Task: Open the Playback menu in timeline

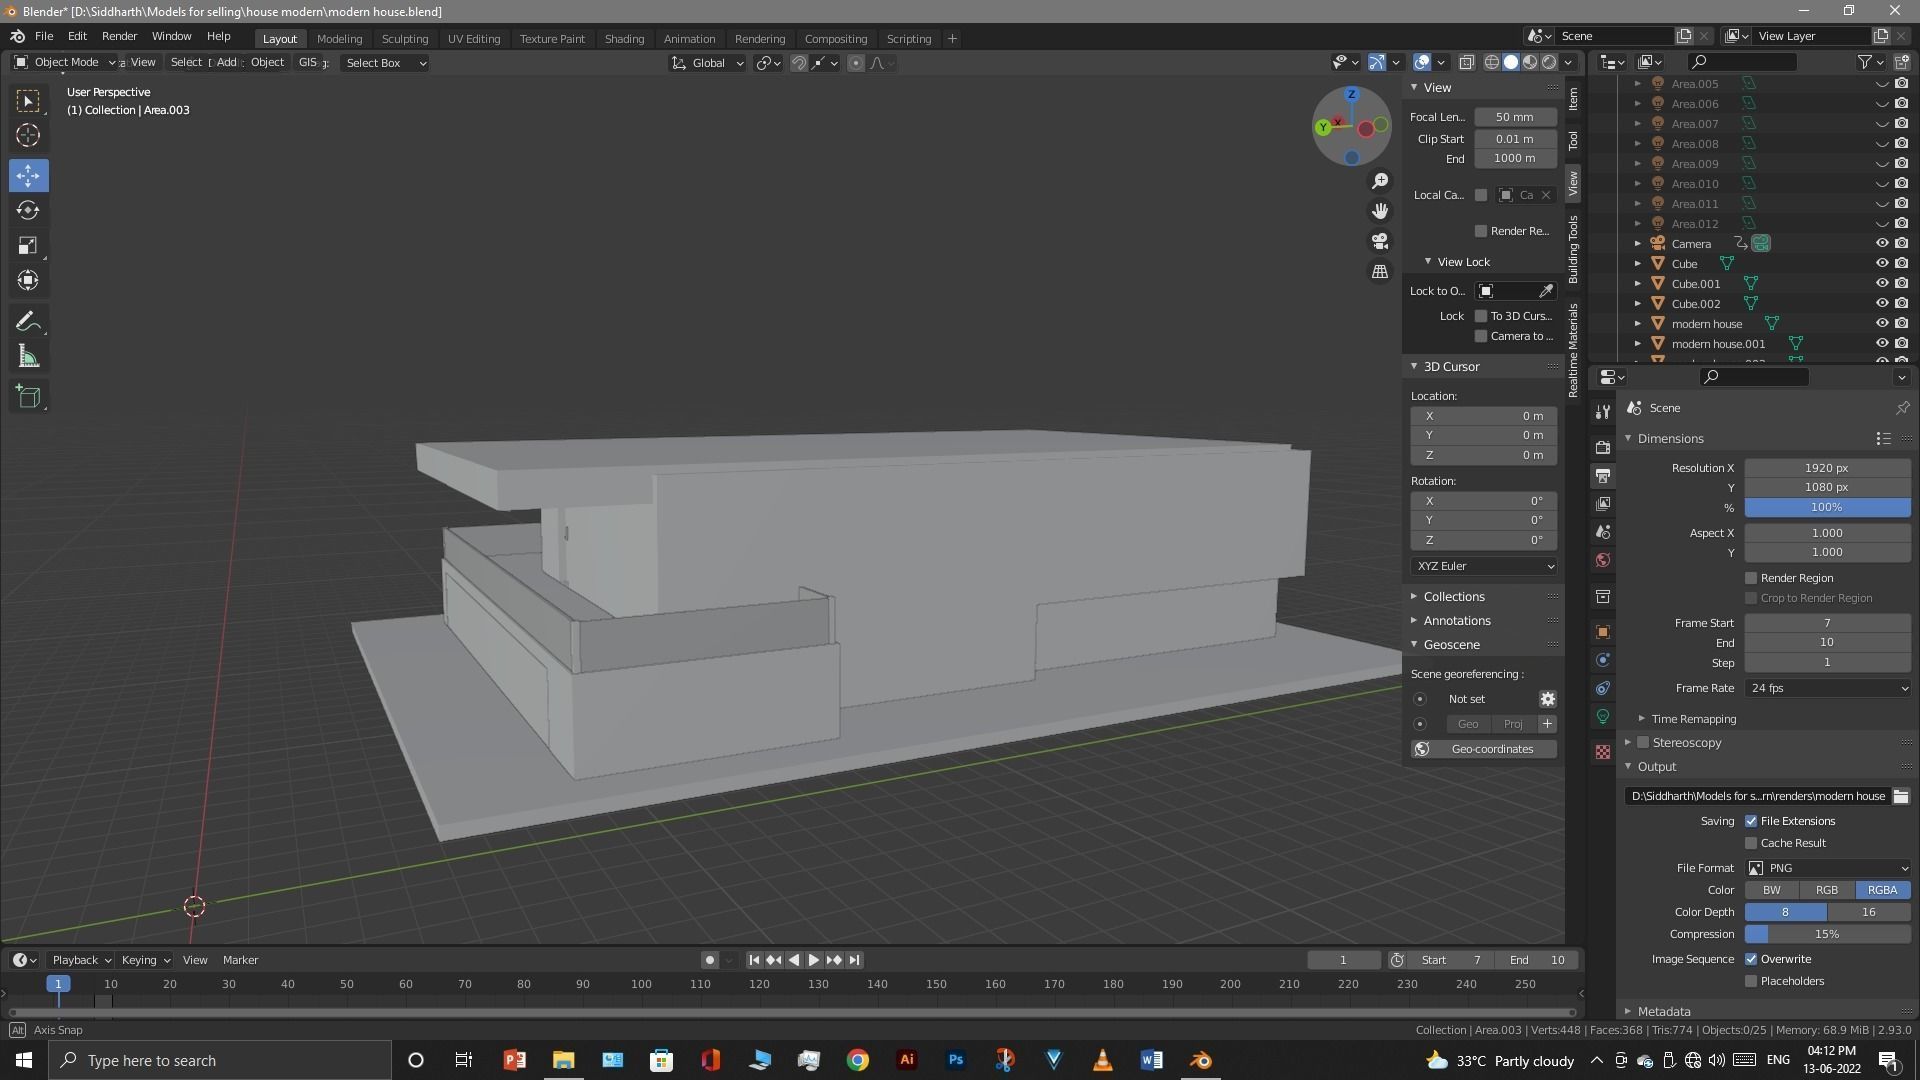Action: pos(81,960)
